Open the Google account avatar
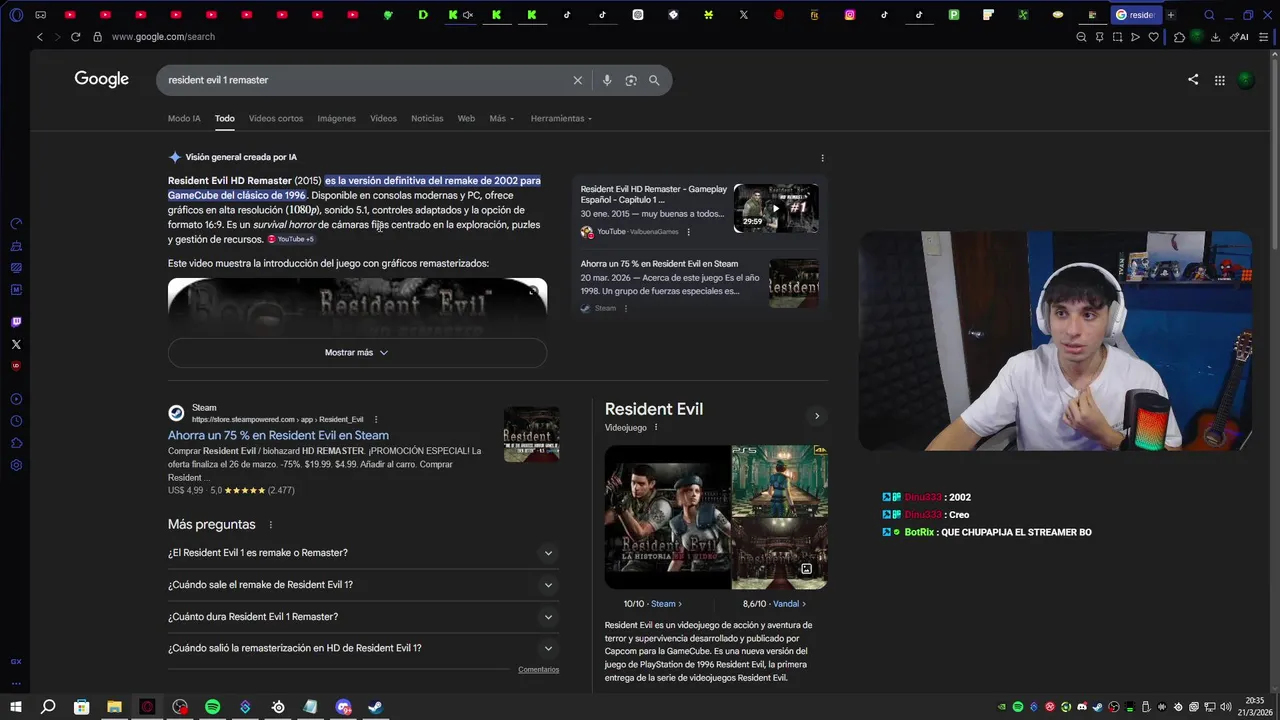The height and width of the screenshot is (720, 1280). (1246, 80)
